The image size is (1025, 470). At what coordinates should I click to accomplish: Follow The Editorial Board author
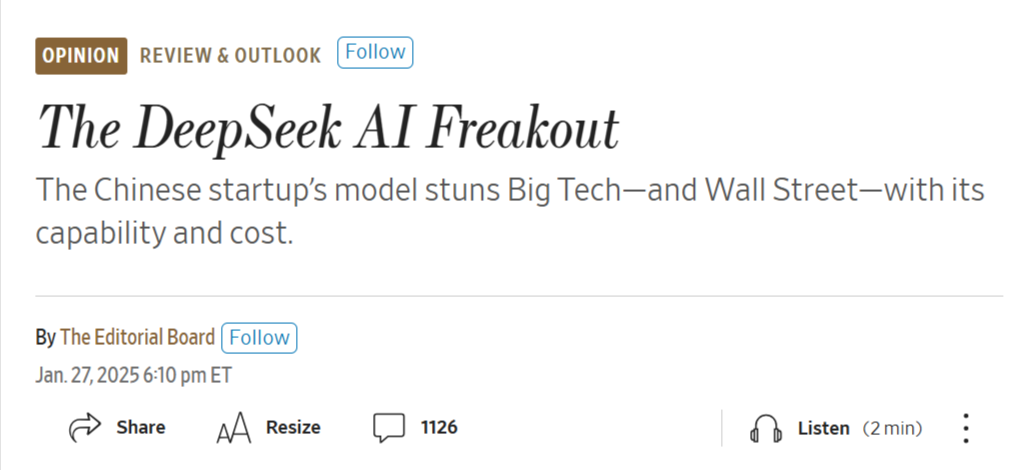click(259, 338)
